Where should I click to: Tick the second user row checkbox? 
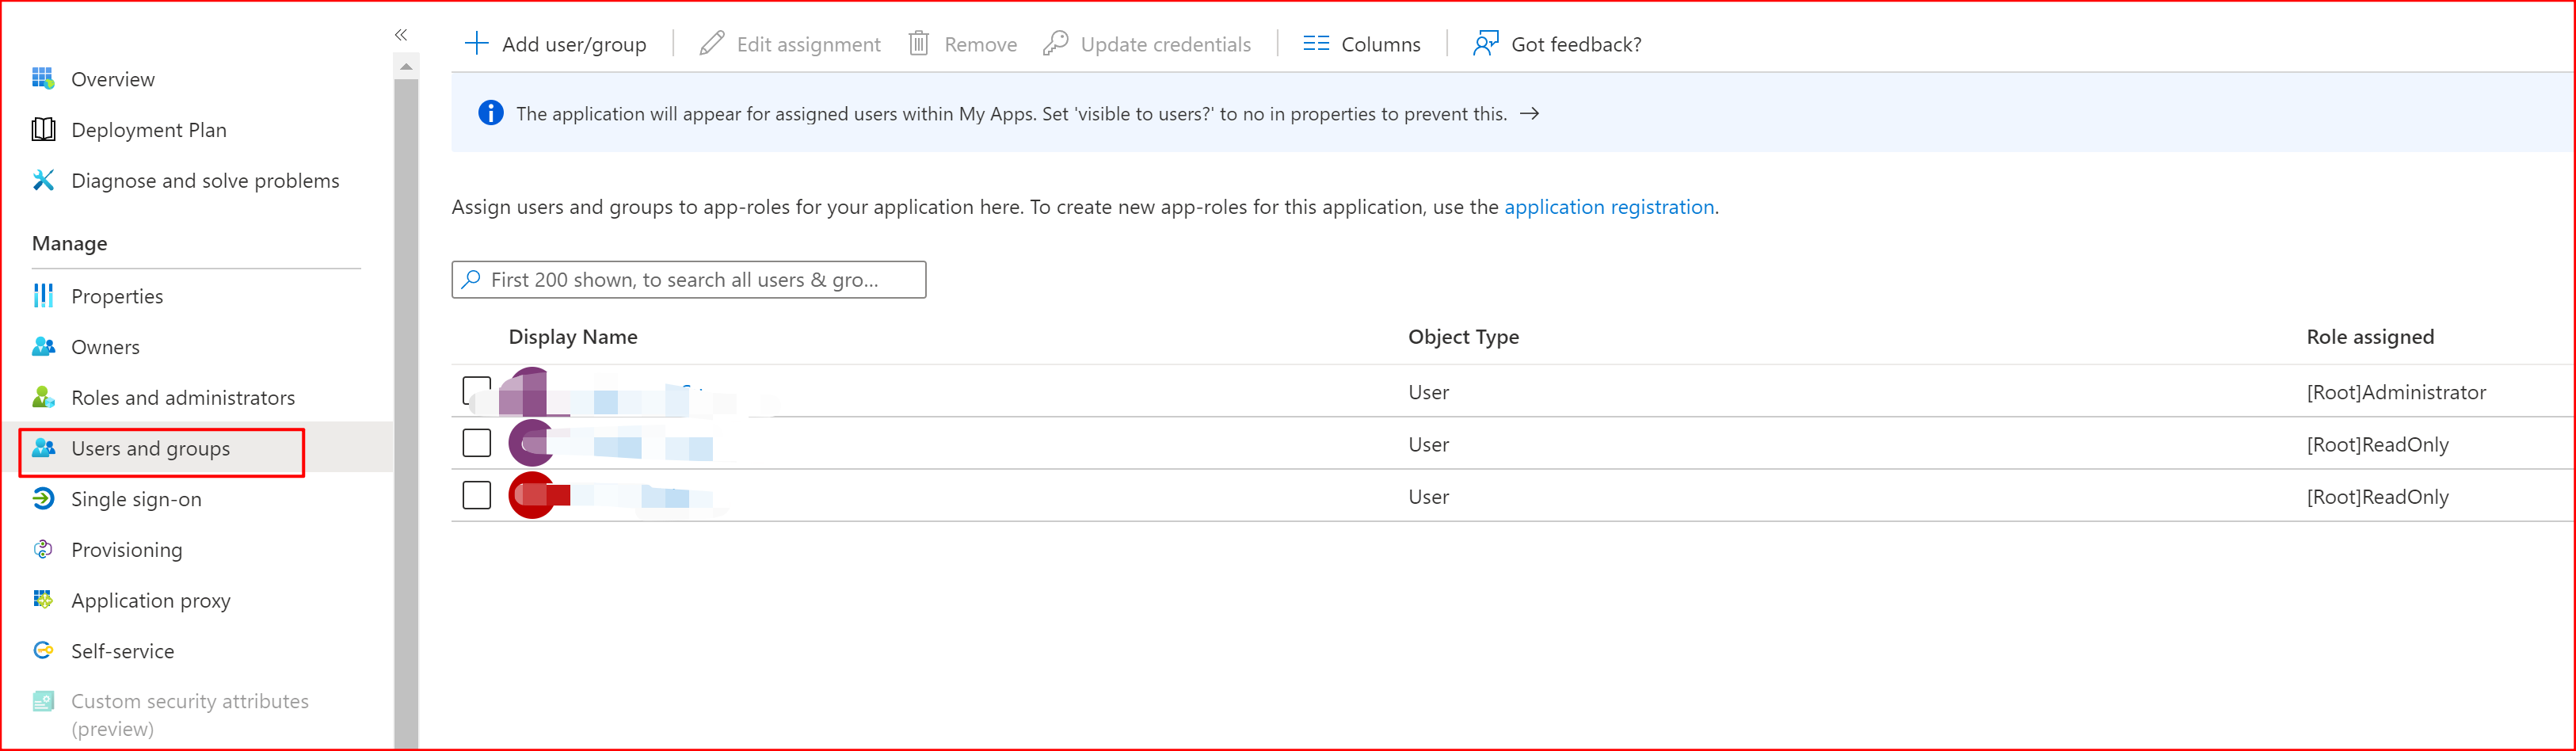(476, 443)
